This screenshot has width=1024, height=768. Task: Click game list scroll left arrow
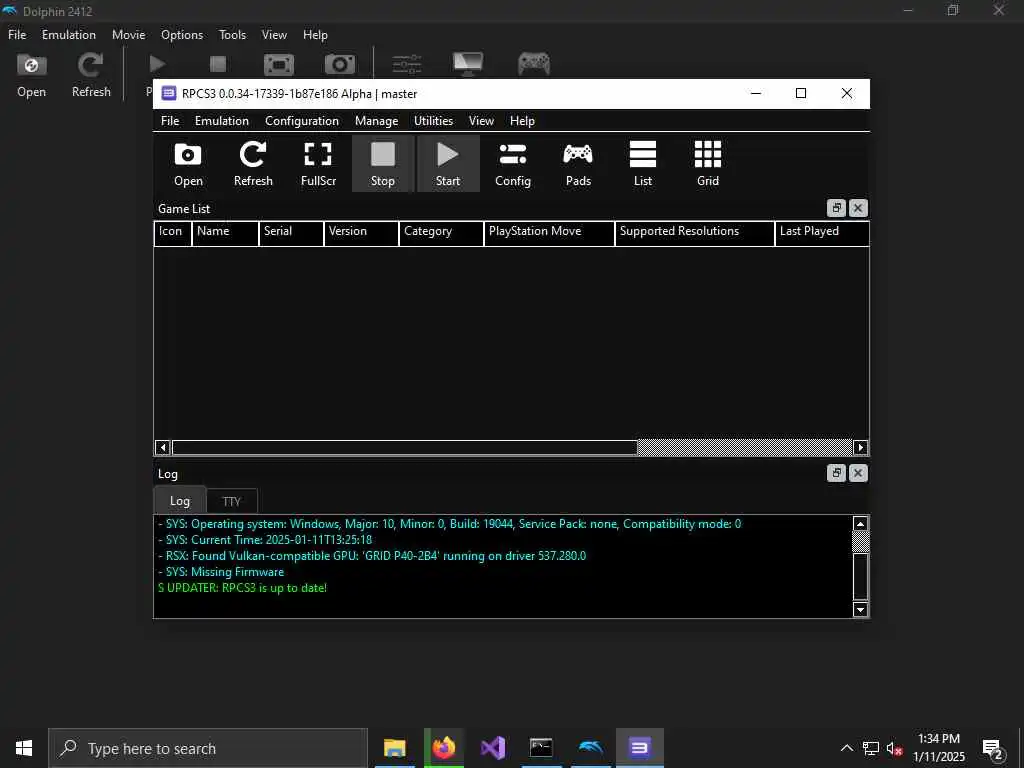click(x=163, y=447)
